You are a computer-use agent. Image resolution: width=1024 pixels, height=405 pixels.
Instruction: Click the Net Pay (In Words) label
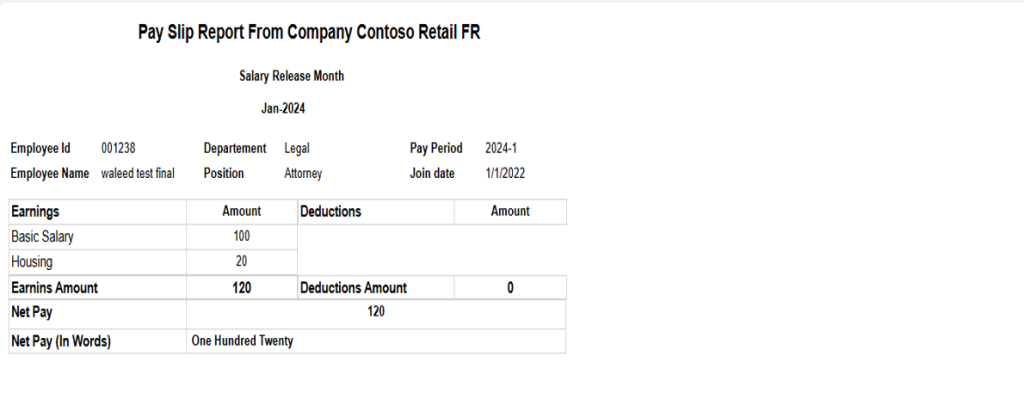60,341
